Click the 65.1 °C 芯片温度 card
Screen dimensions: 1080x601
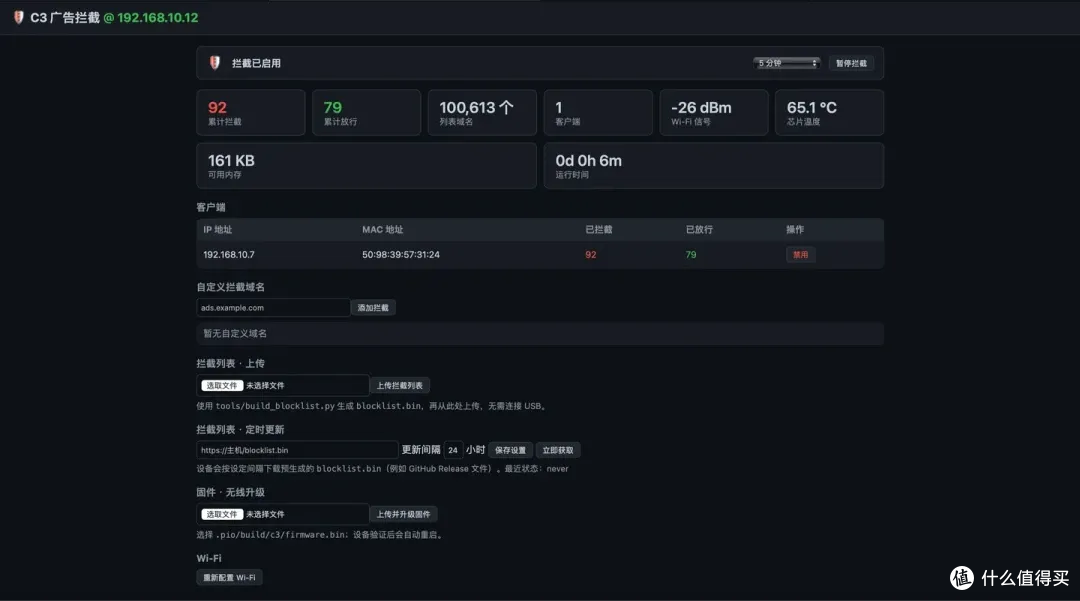829,112
